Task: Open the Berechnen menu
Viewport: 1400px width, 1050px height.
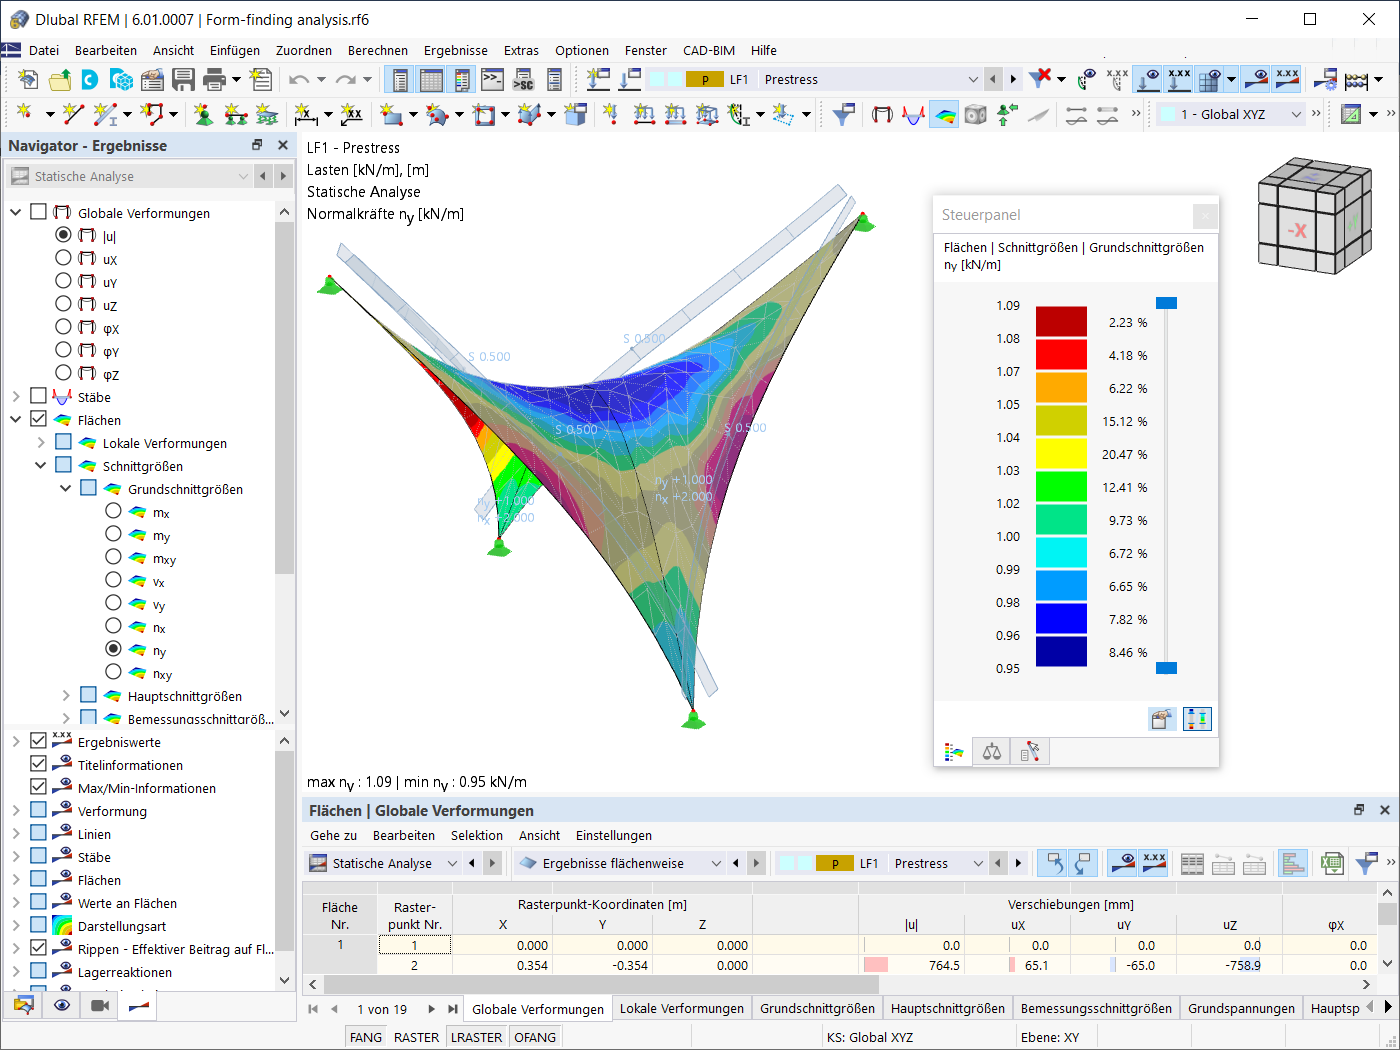Action: point(378,50)
